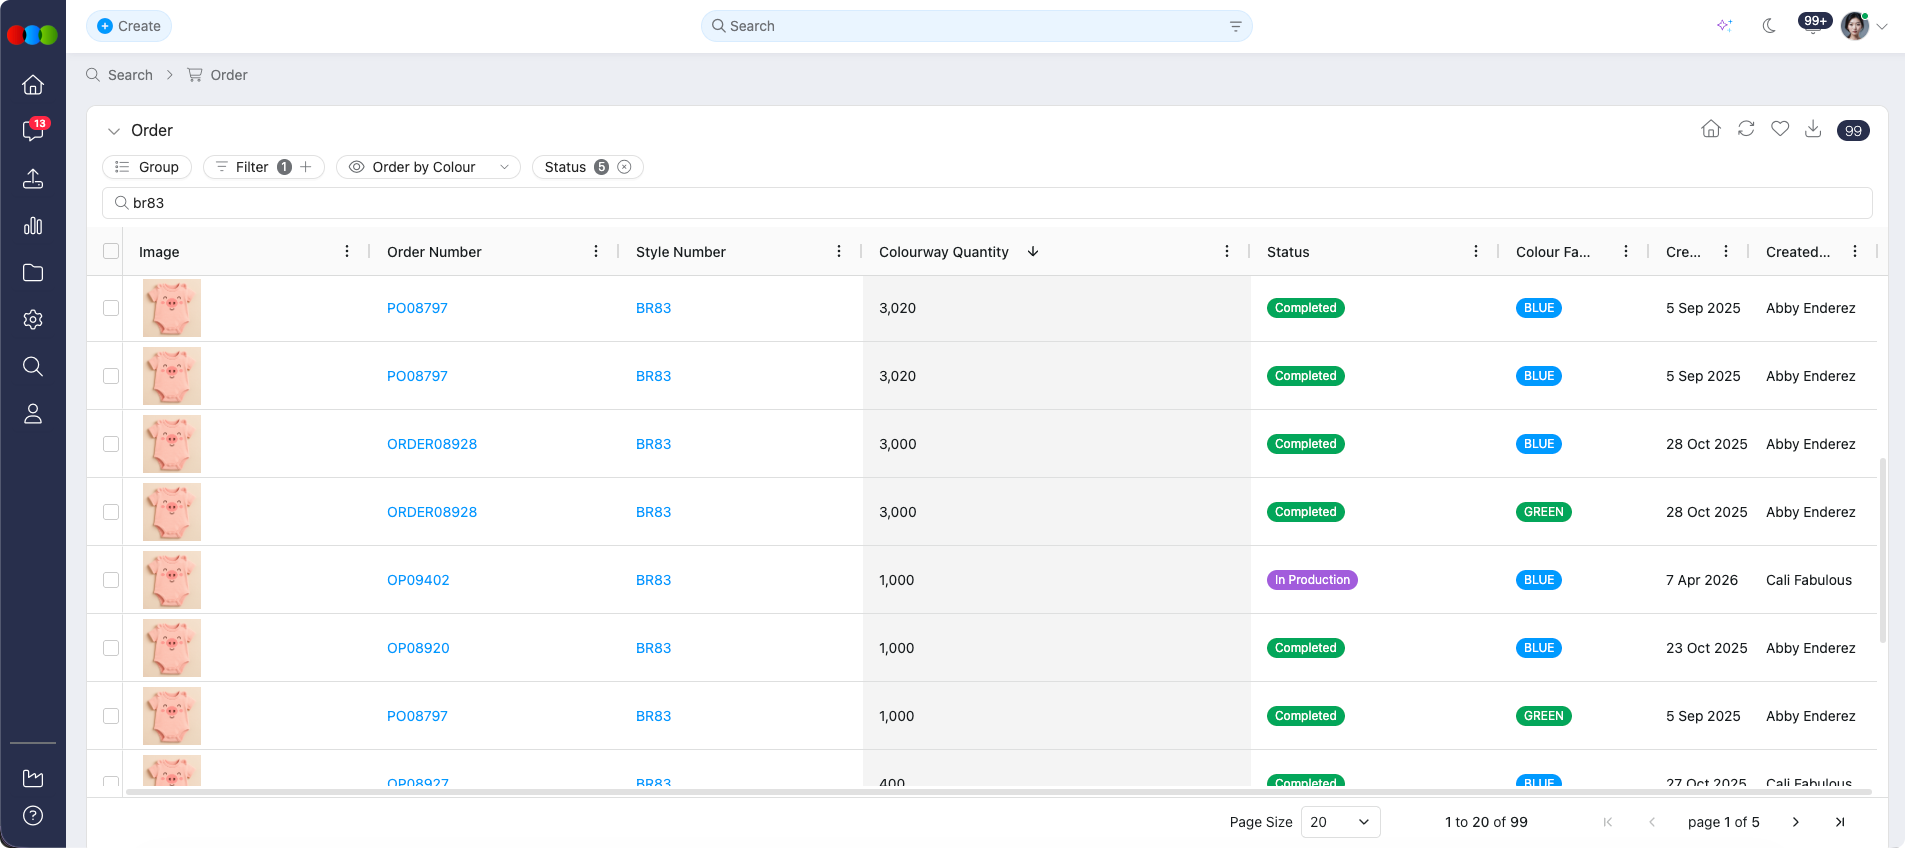This screenshot has height=848, width=1905.
Task: Tick checkbox for ORDER08928 GREEN row
Action: tap(111, 512)
